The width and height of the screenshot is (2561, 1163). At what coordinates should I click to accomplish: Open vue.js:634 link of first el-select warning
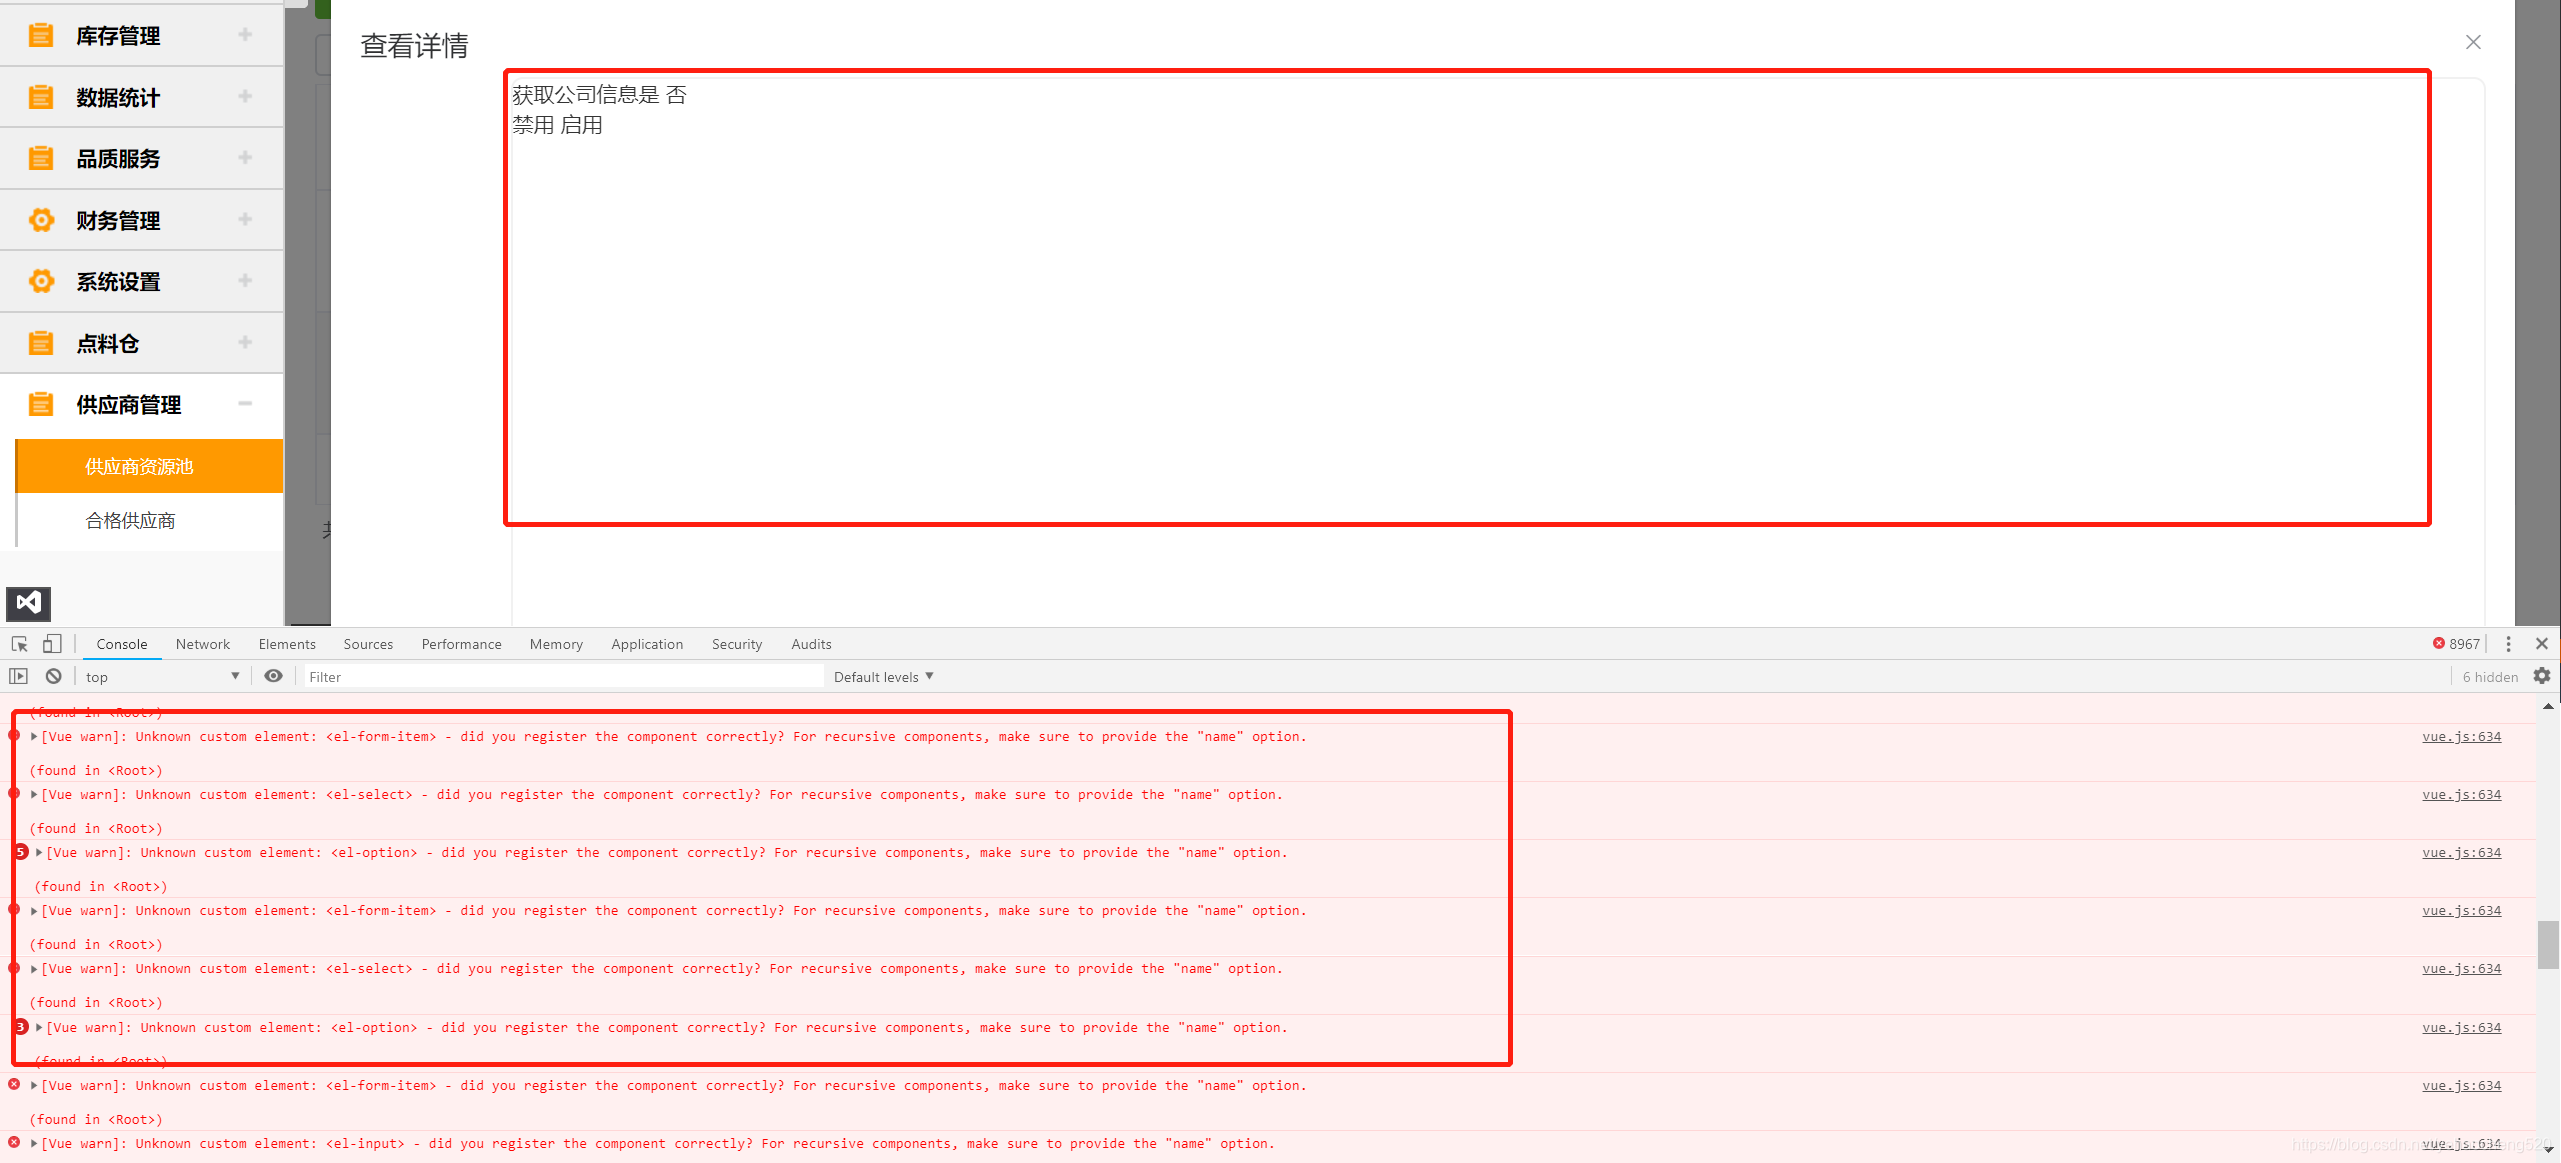coord(2461,795)
